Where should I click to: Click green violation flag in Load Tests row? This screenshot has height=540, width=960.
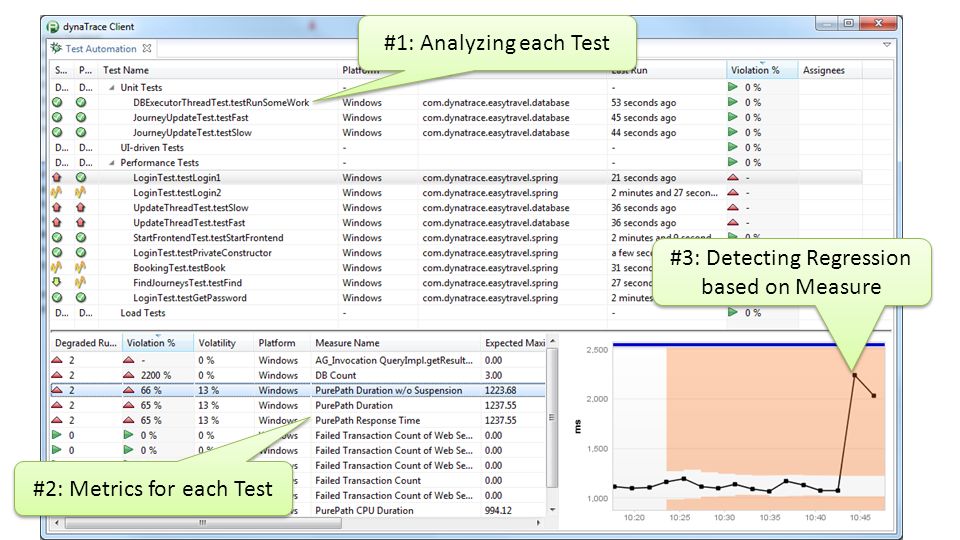[733, 312]
